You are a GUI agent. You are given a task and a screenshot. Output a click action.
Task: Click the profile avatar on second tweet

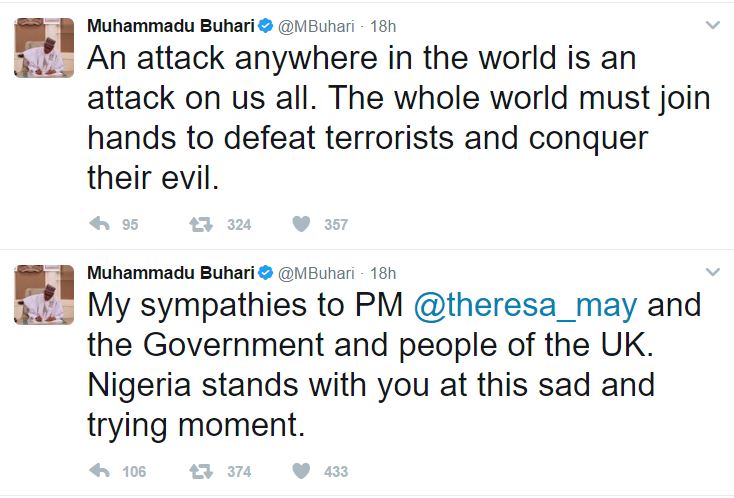coord(43,295)
